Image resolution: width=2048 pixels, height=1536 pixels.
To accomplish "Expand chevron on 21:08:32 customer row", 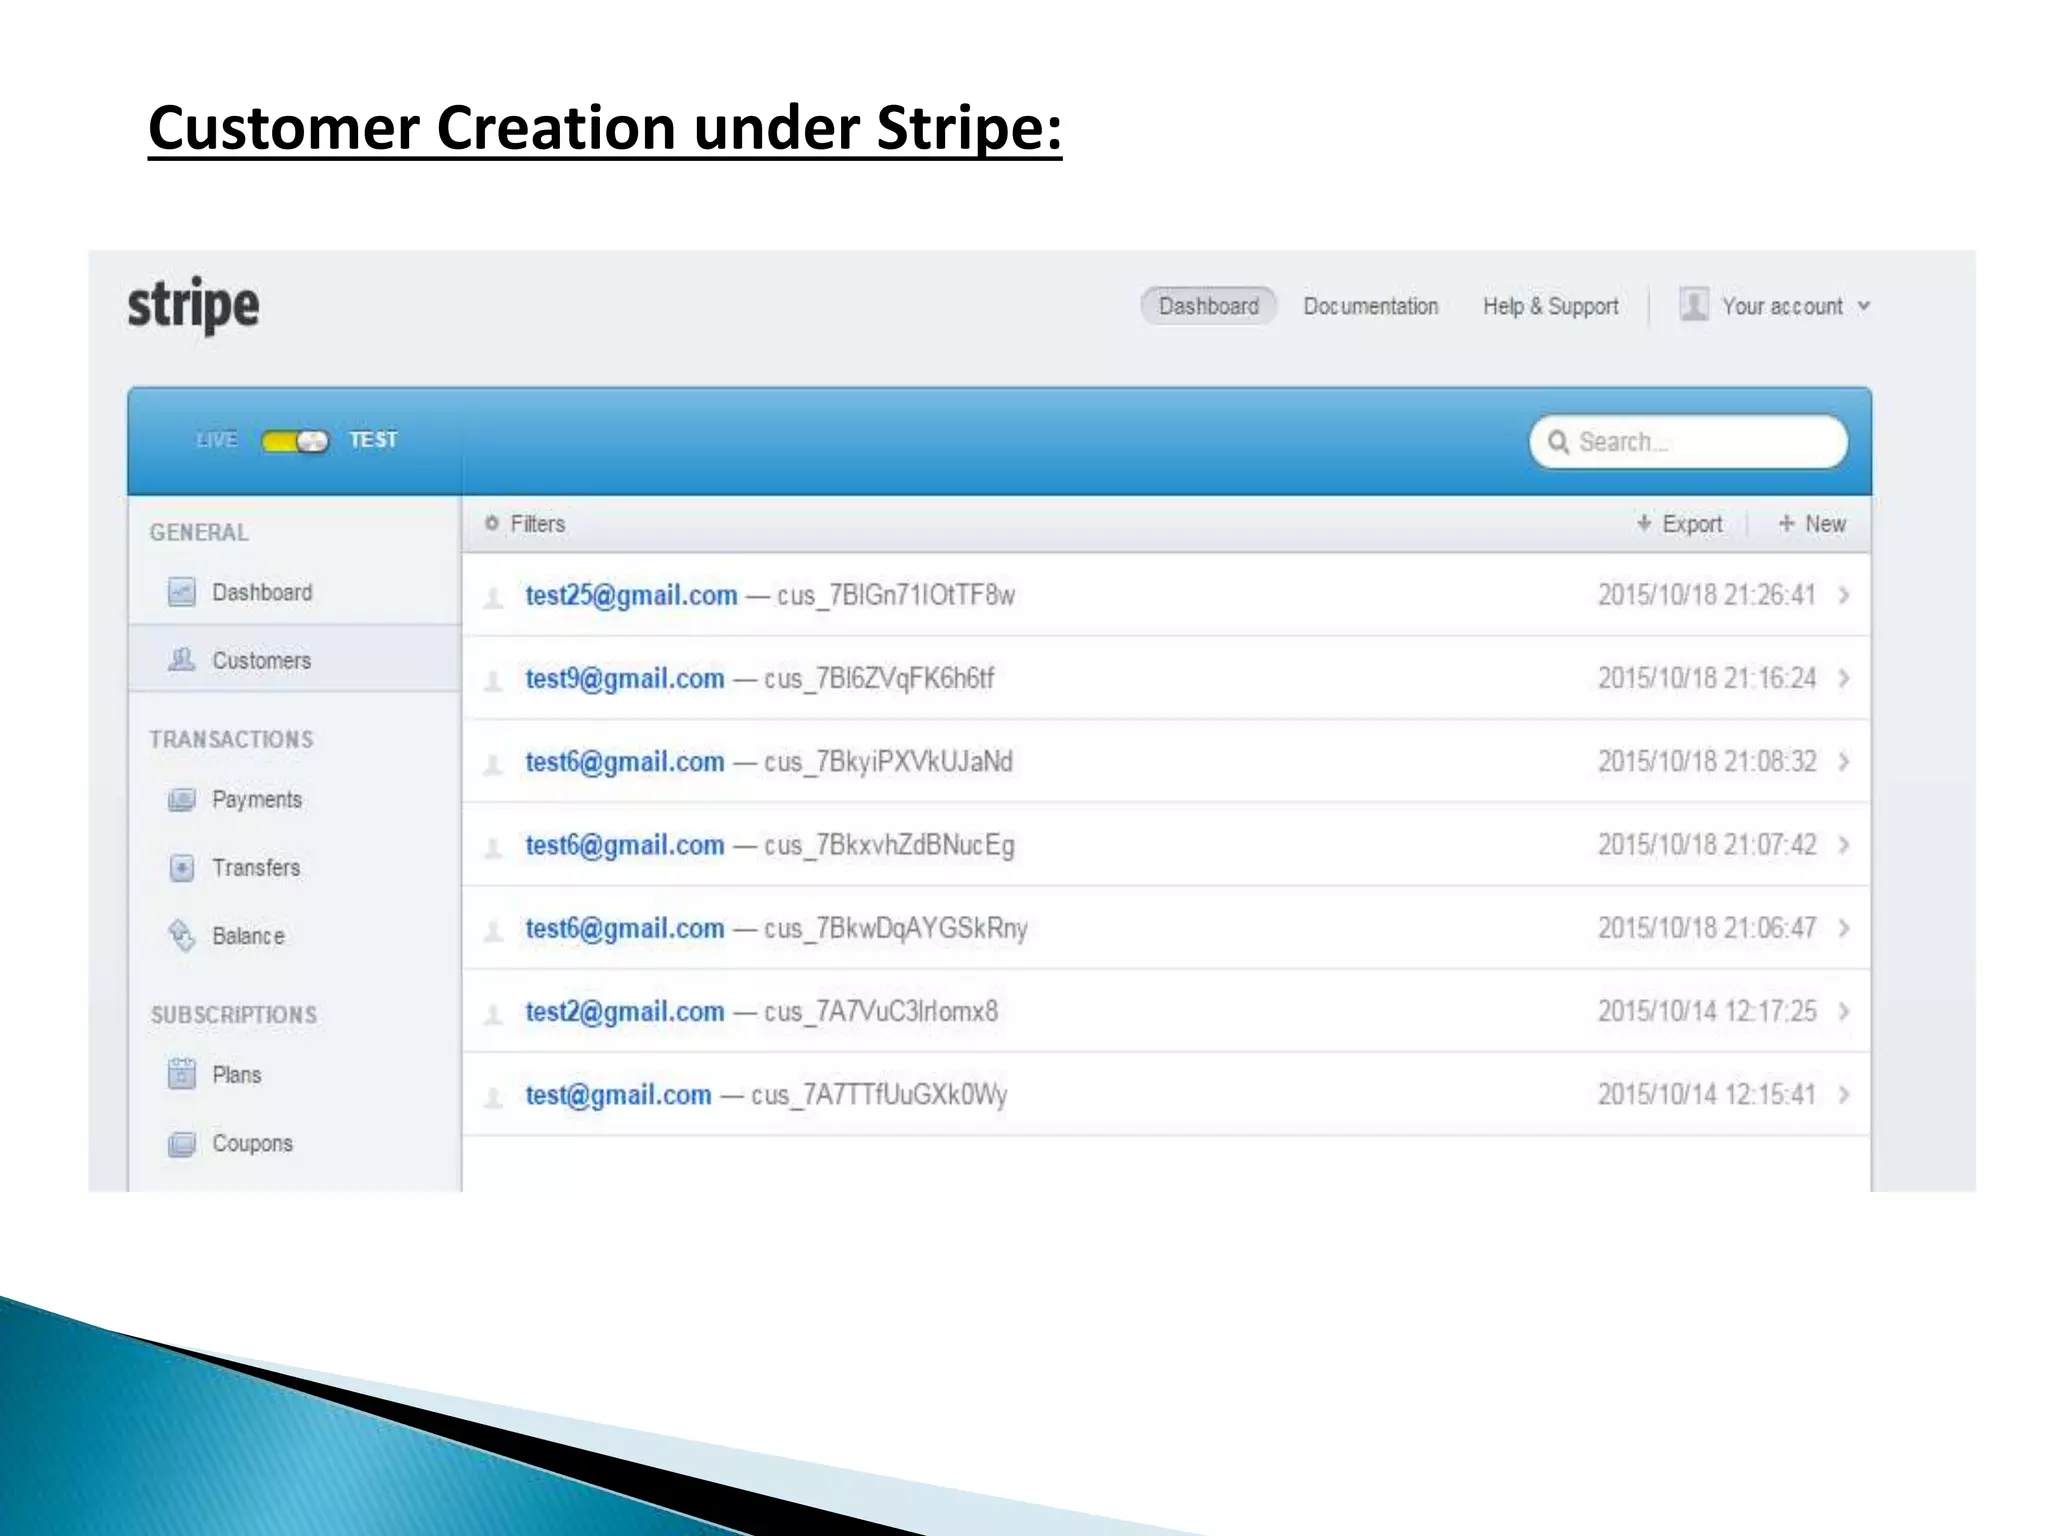I will pyautogui.click(x=1844, y=761).
